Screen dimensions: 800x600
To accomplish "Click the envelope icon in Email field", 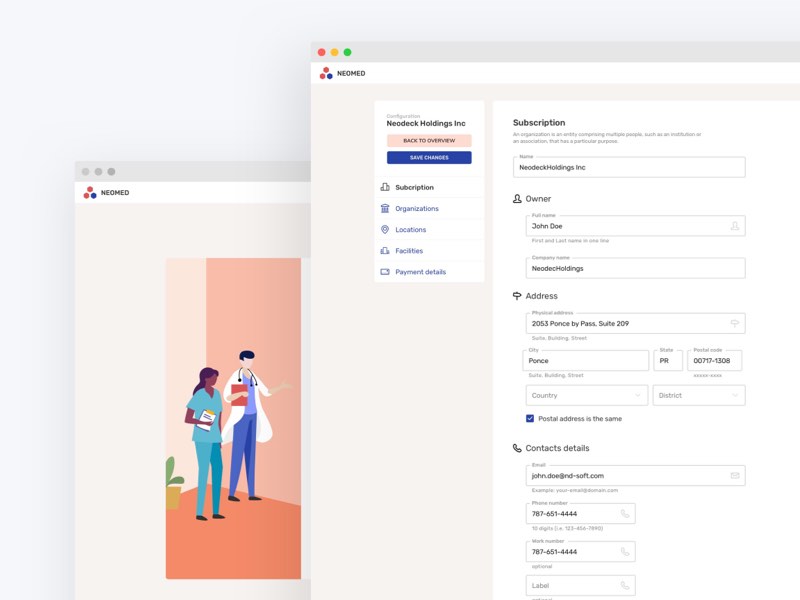I will pyautogui.click(x=734, y=475).
